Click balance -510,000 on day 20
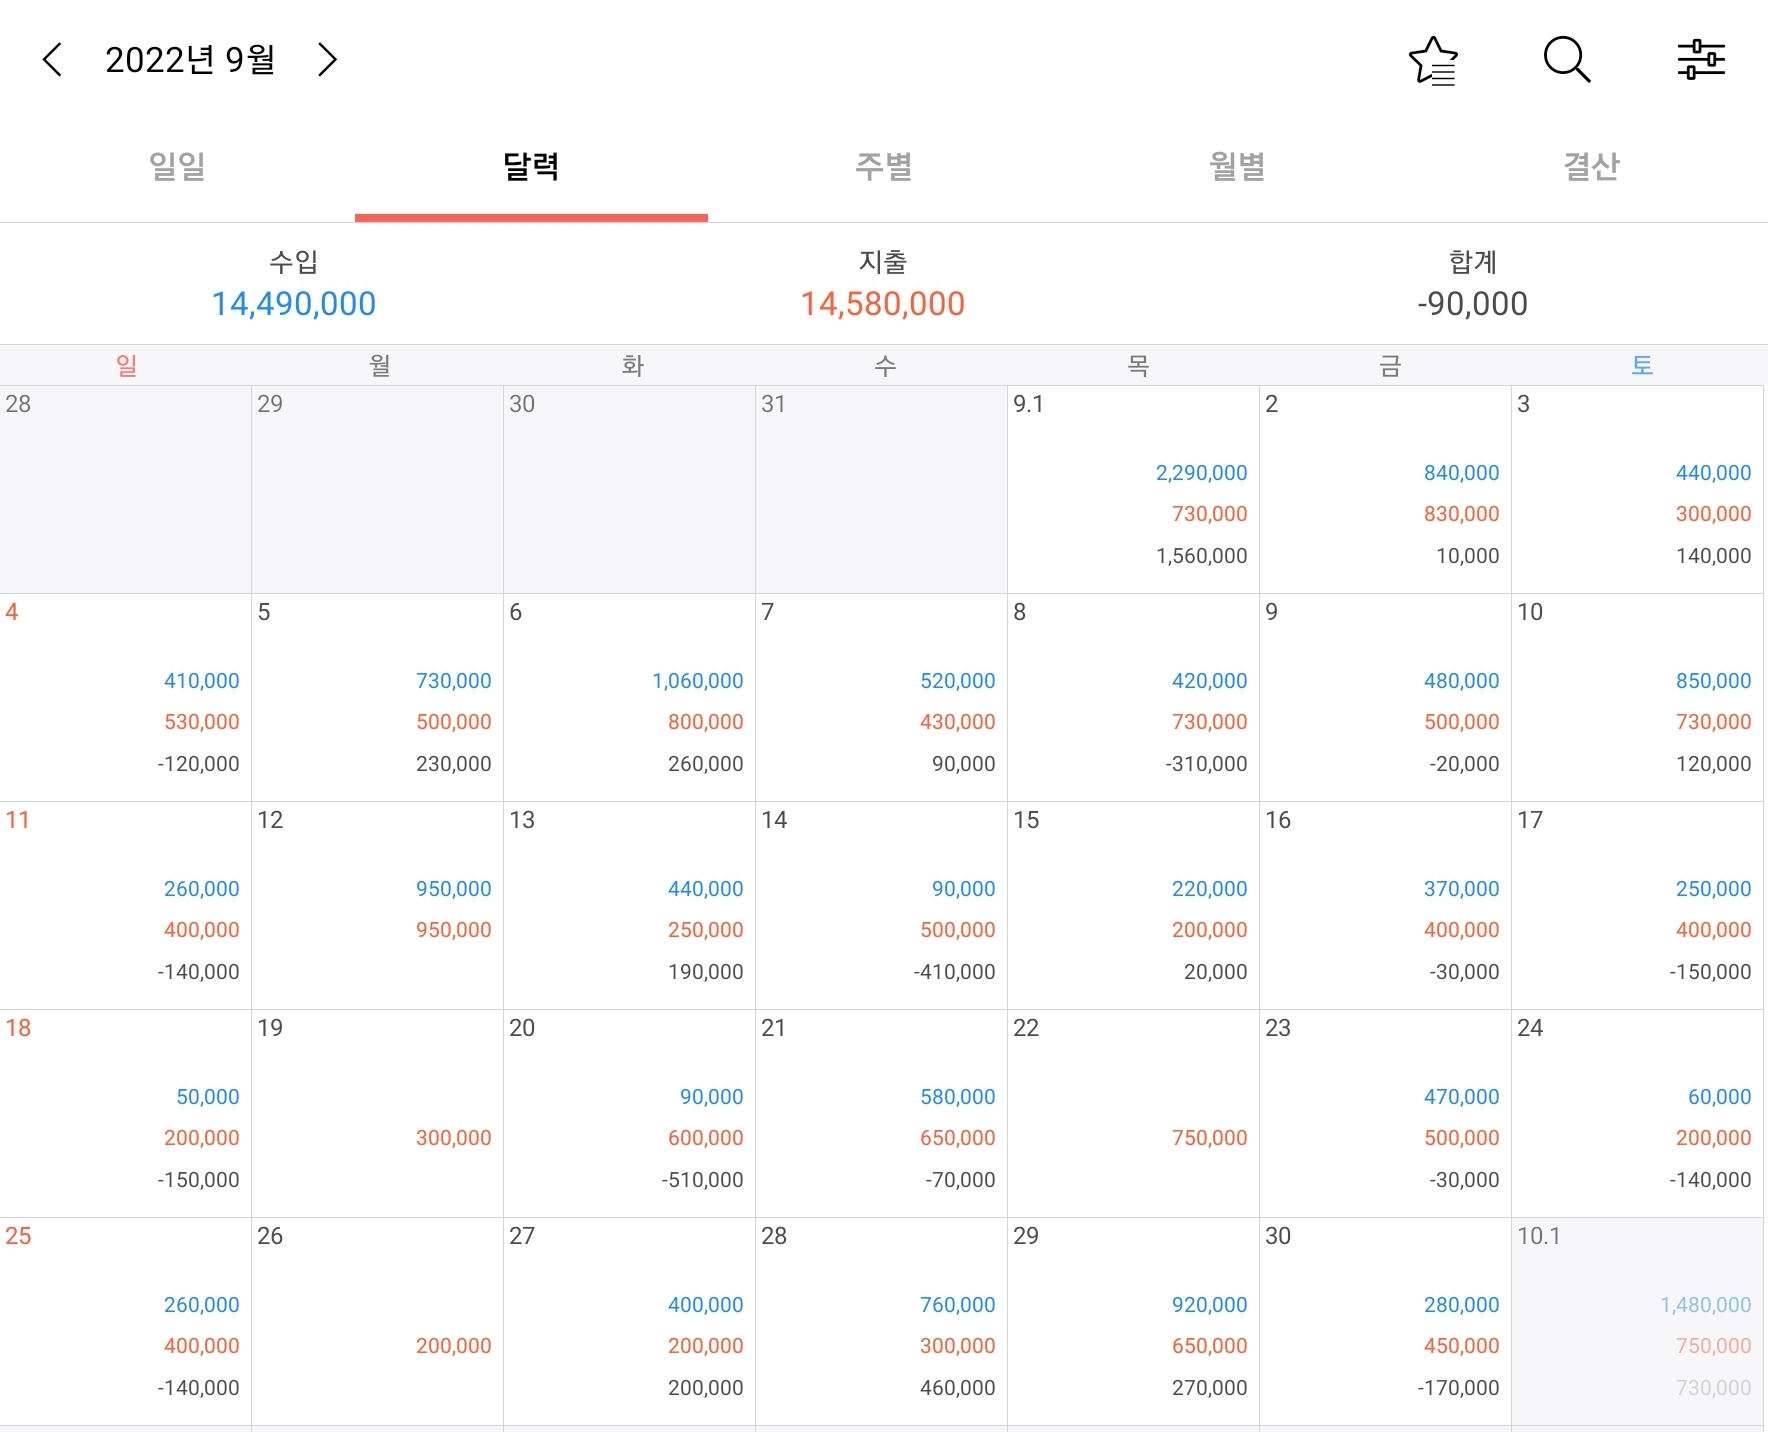 point(702,1180)
